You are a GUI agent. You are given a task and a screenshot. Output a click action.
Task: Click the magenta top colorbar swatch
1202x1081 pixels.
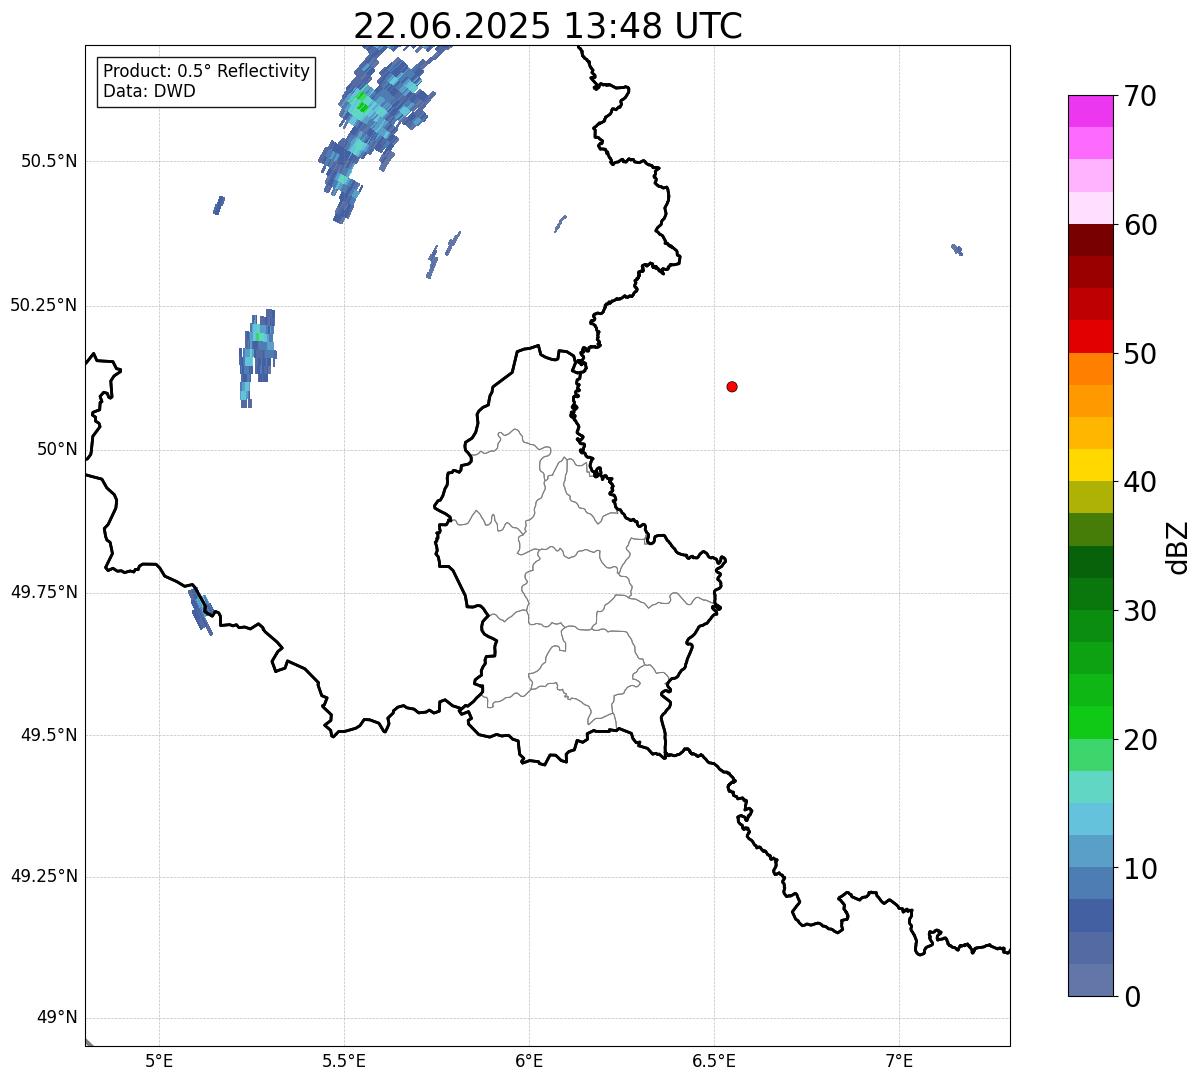click(x=1090, y=111)
